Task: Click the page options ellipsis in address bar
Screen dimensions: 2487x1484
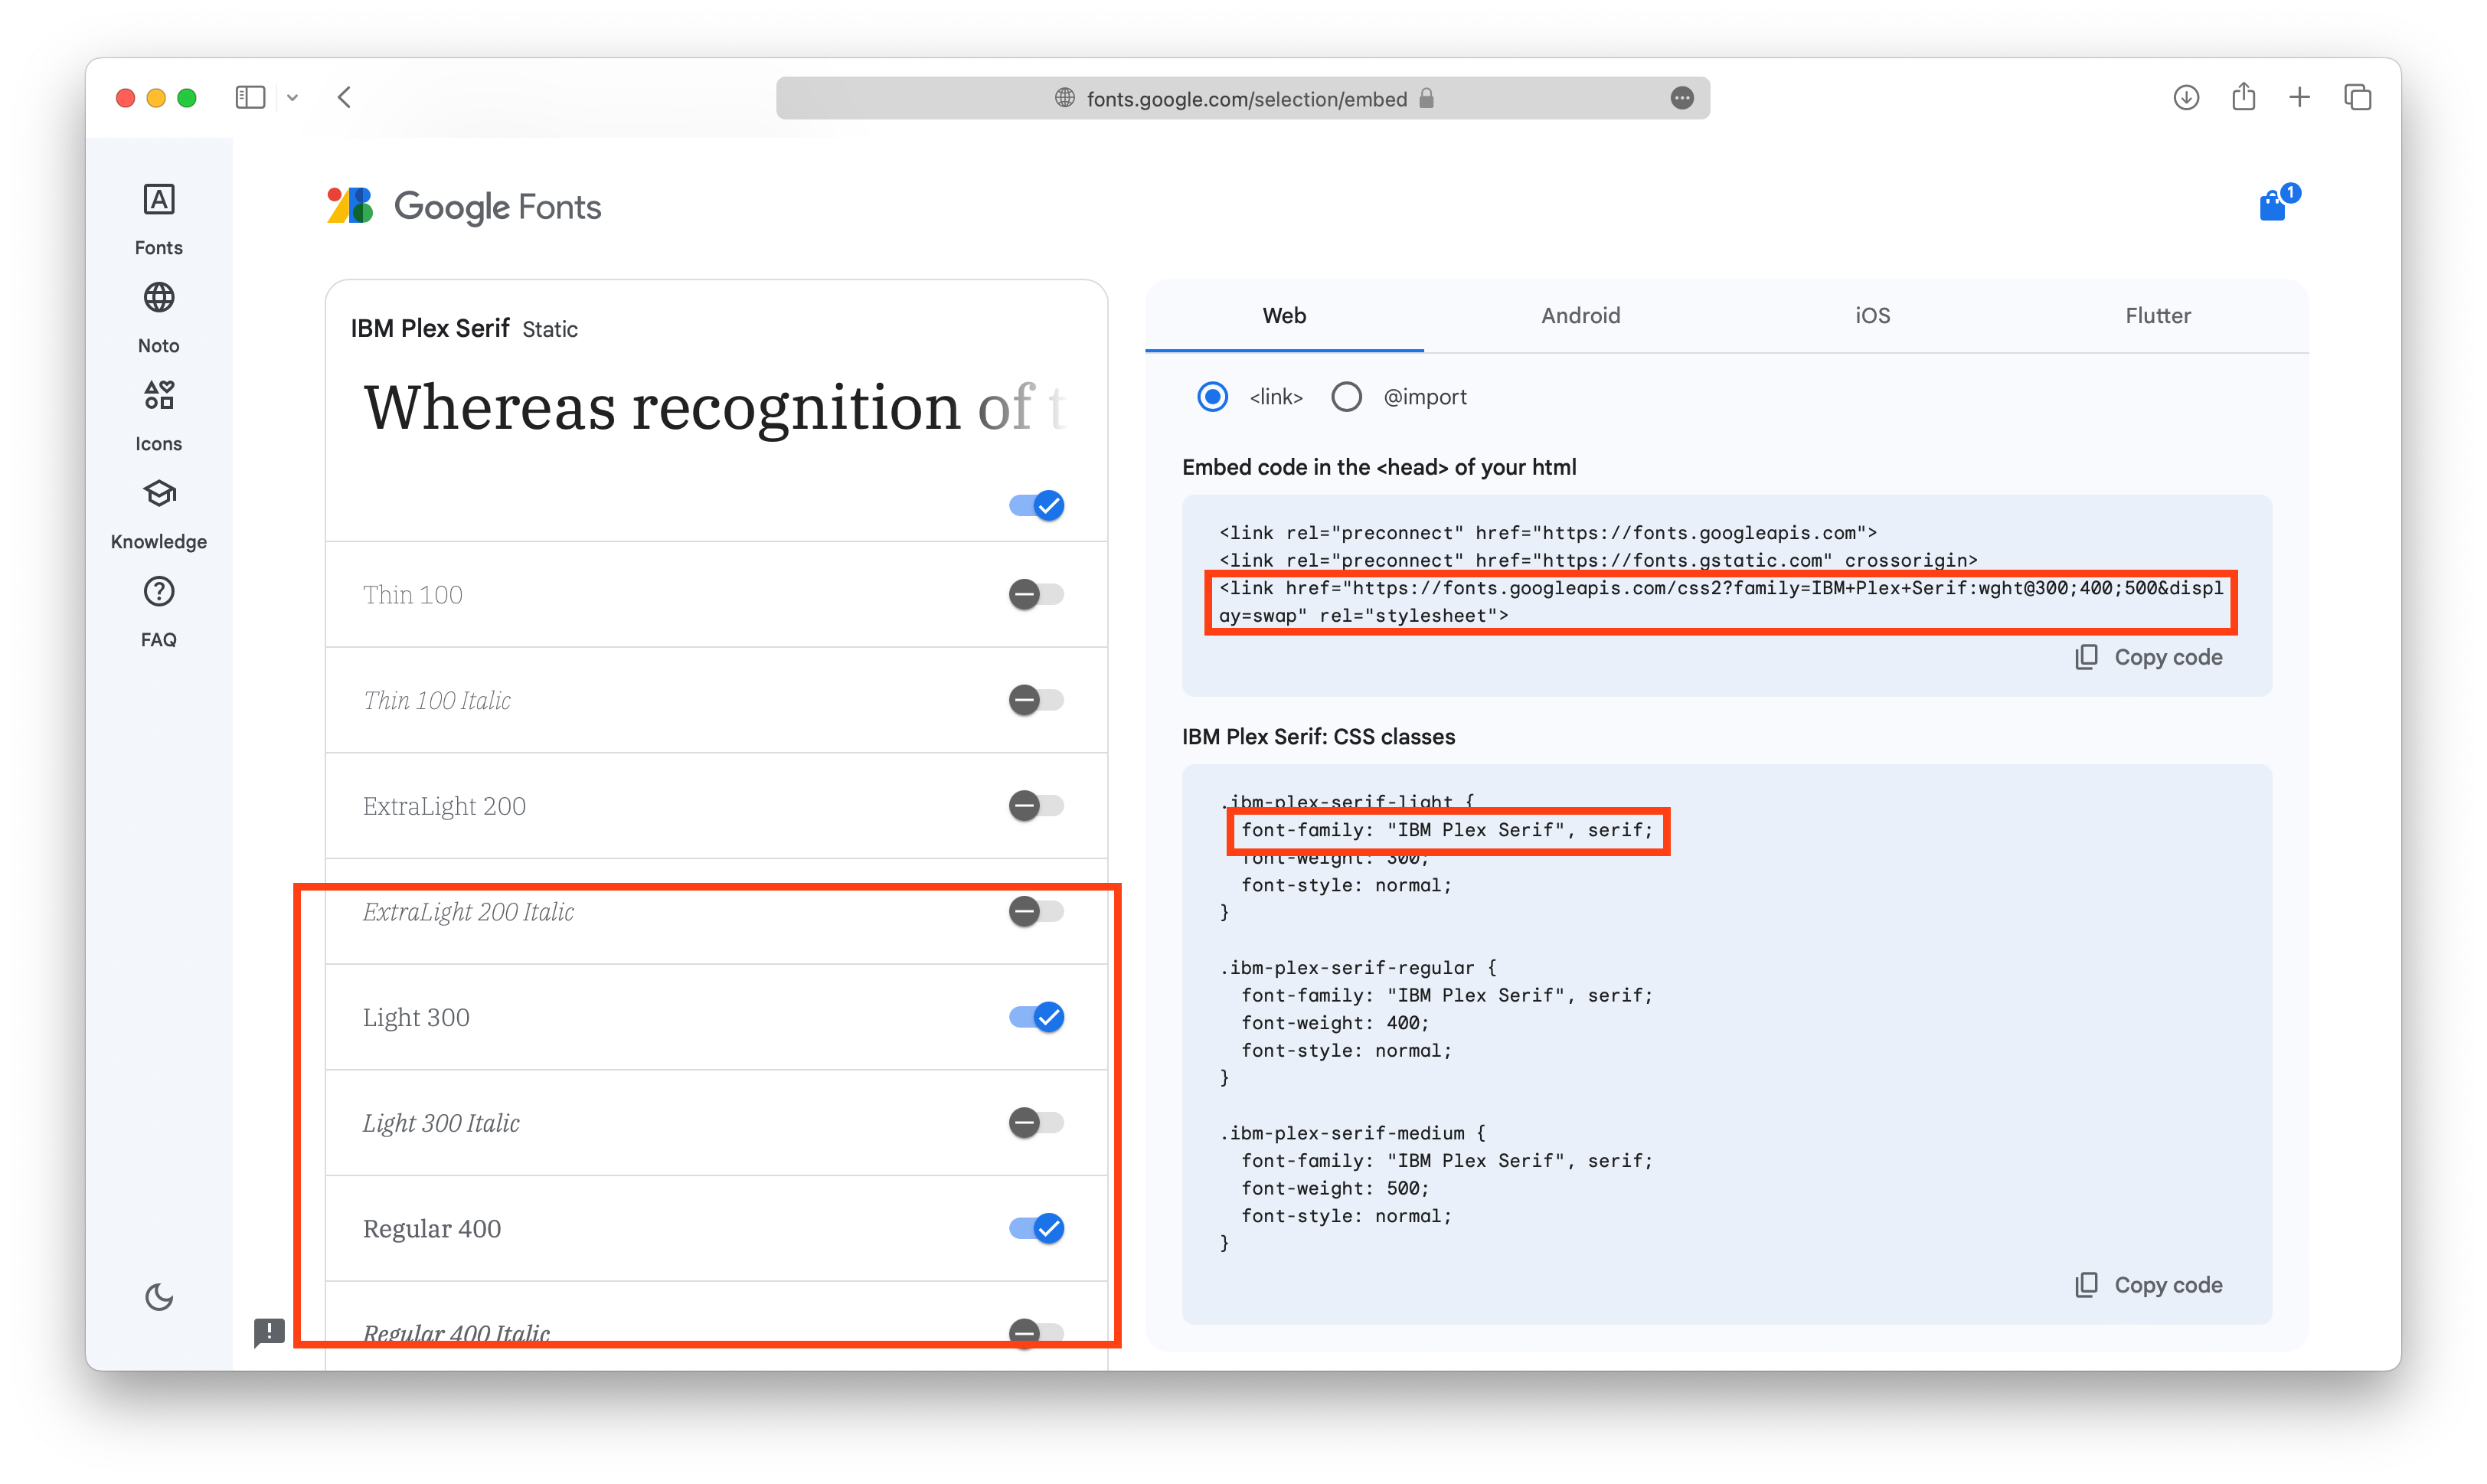Action: click(x=1682, y=98)
